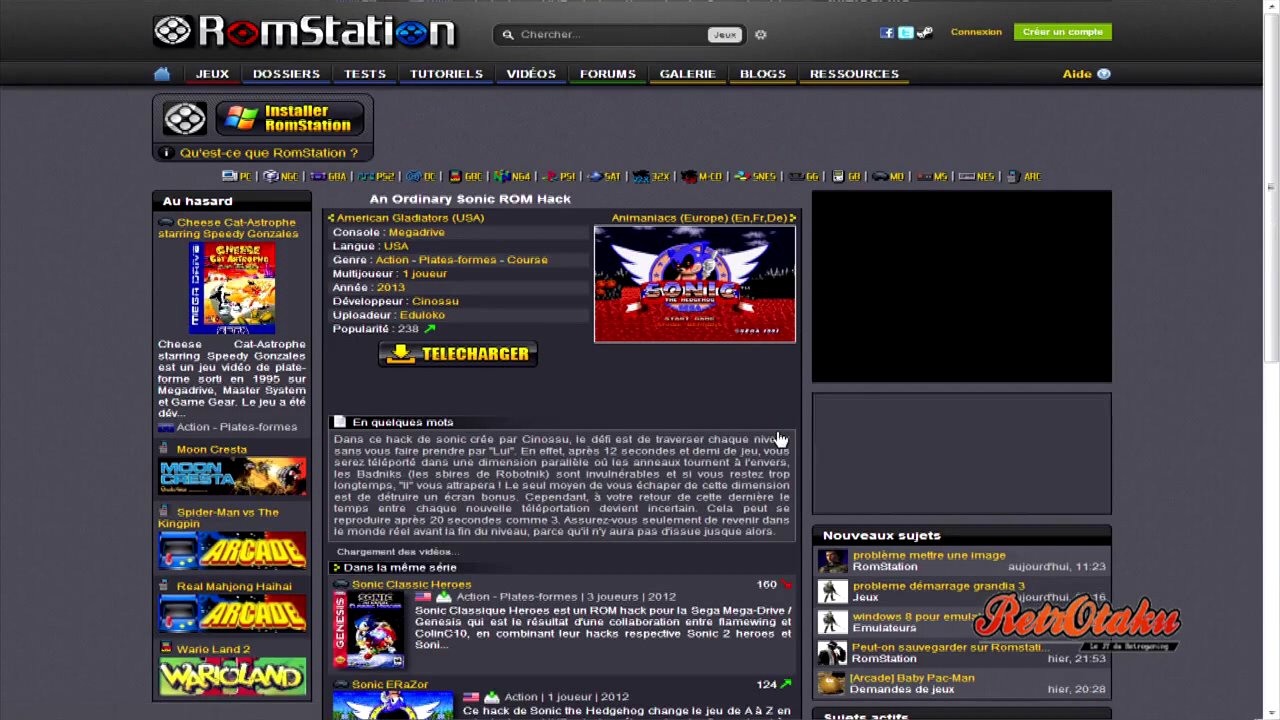The image size is (1280, 720).
Task: Filter games by SAT console
Action: [x=604, y=176]
